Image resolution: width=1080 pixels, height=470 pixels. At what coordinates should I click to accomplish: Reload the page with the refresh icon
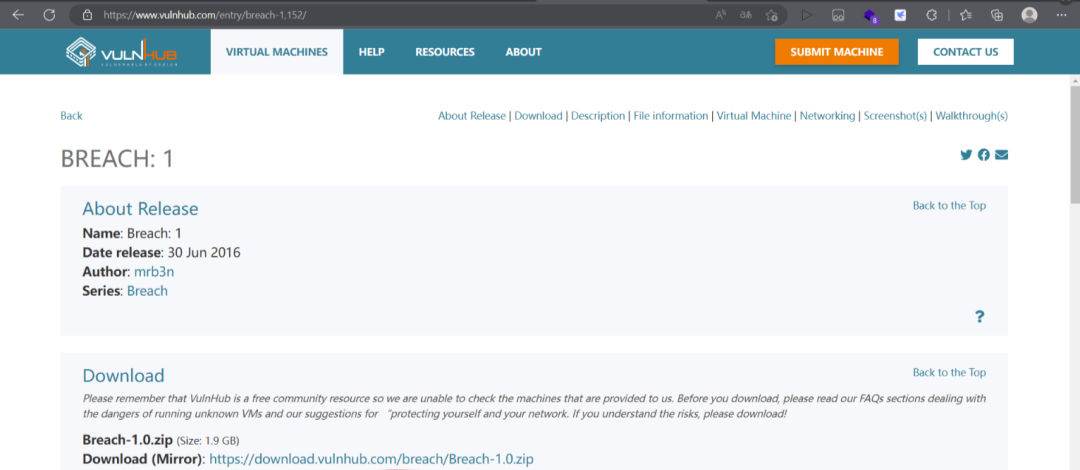click(x=49, y=14)
